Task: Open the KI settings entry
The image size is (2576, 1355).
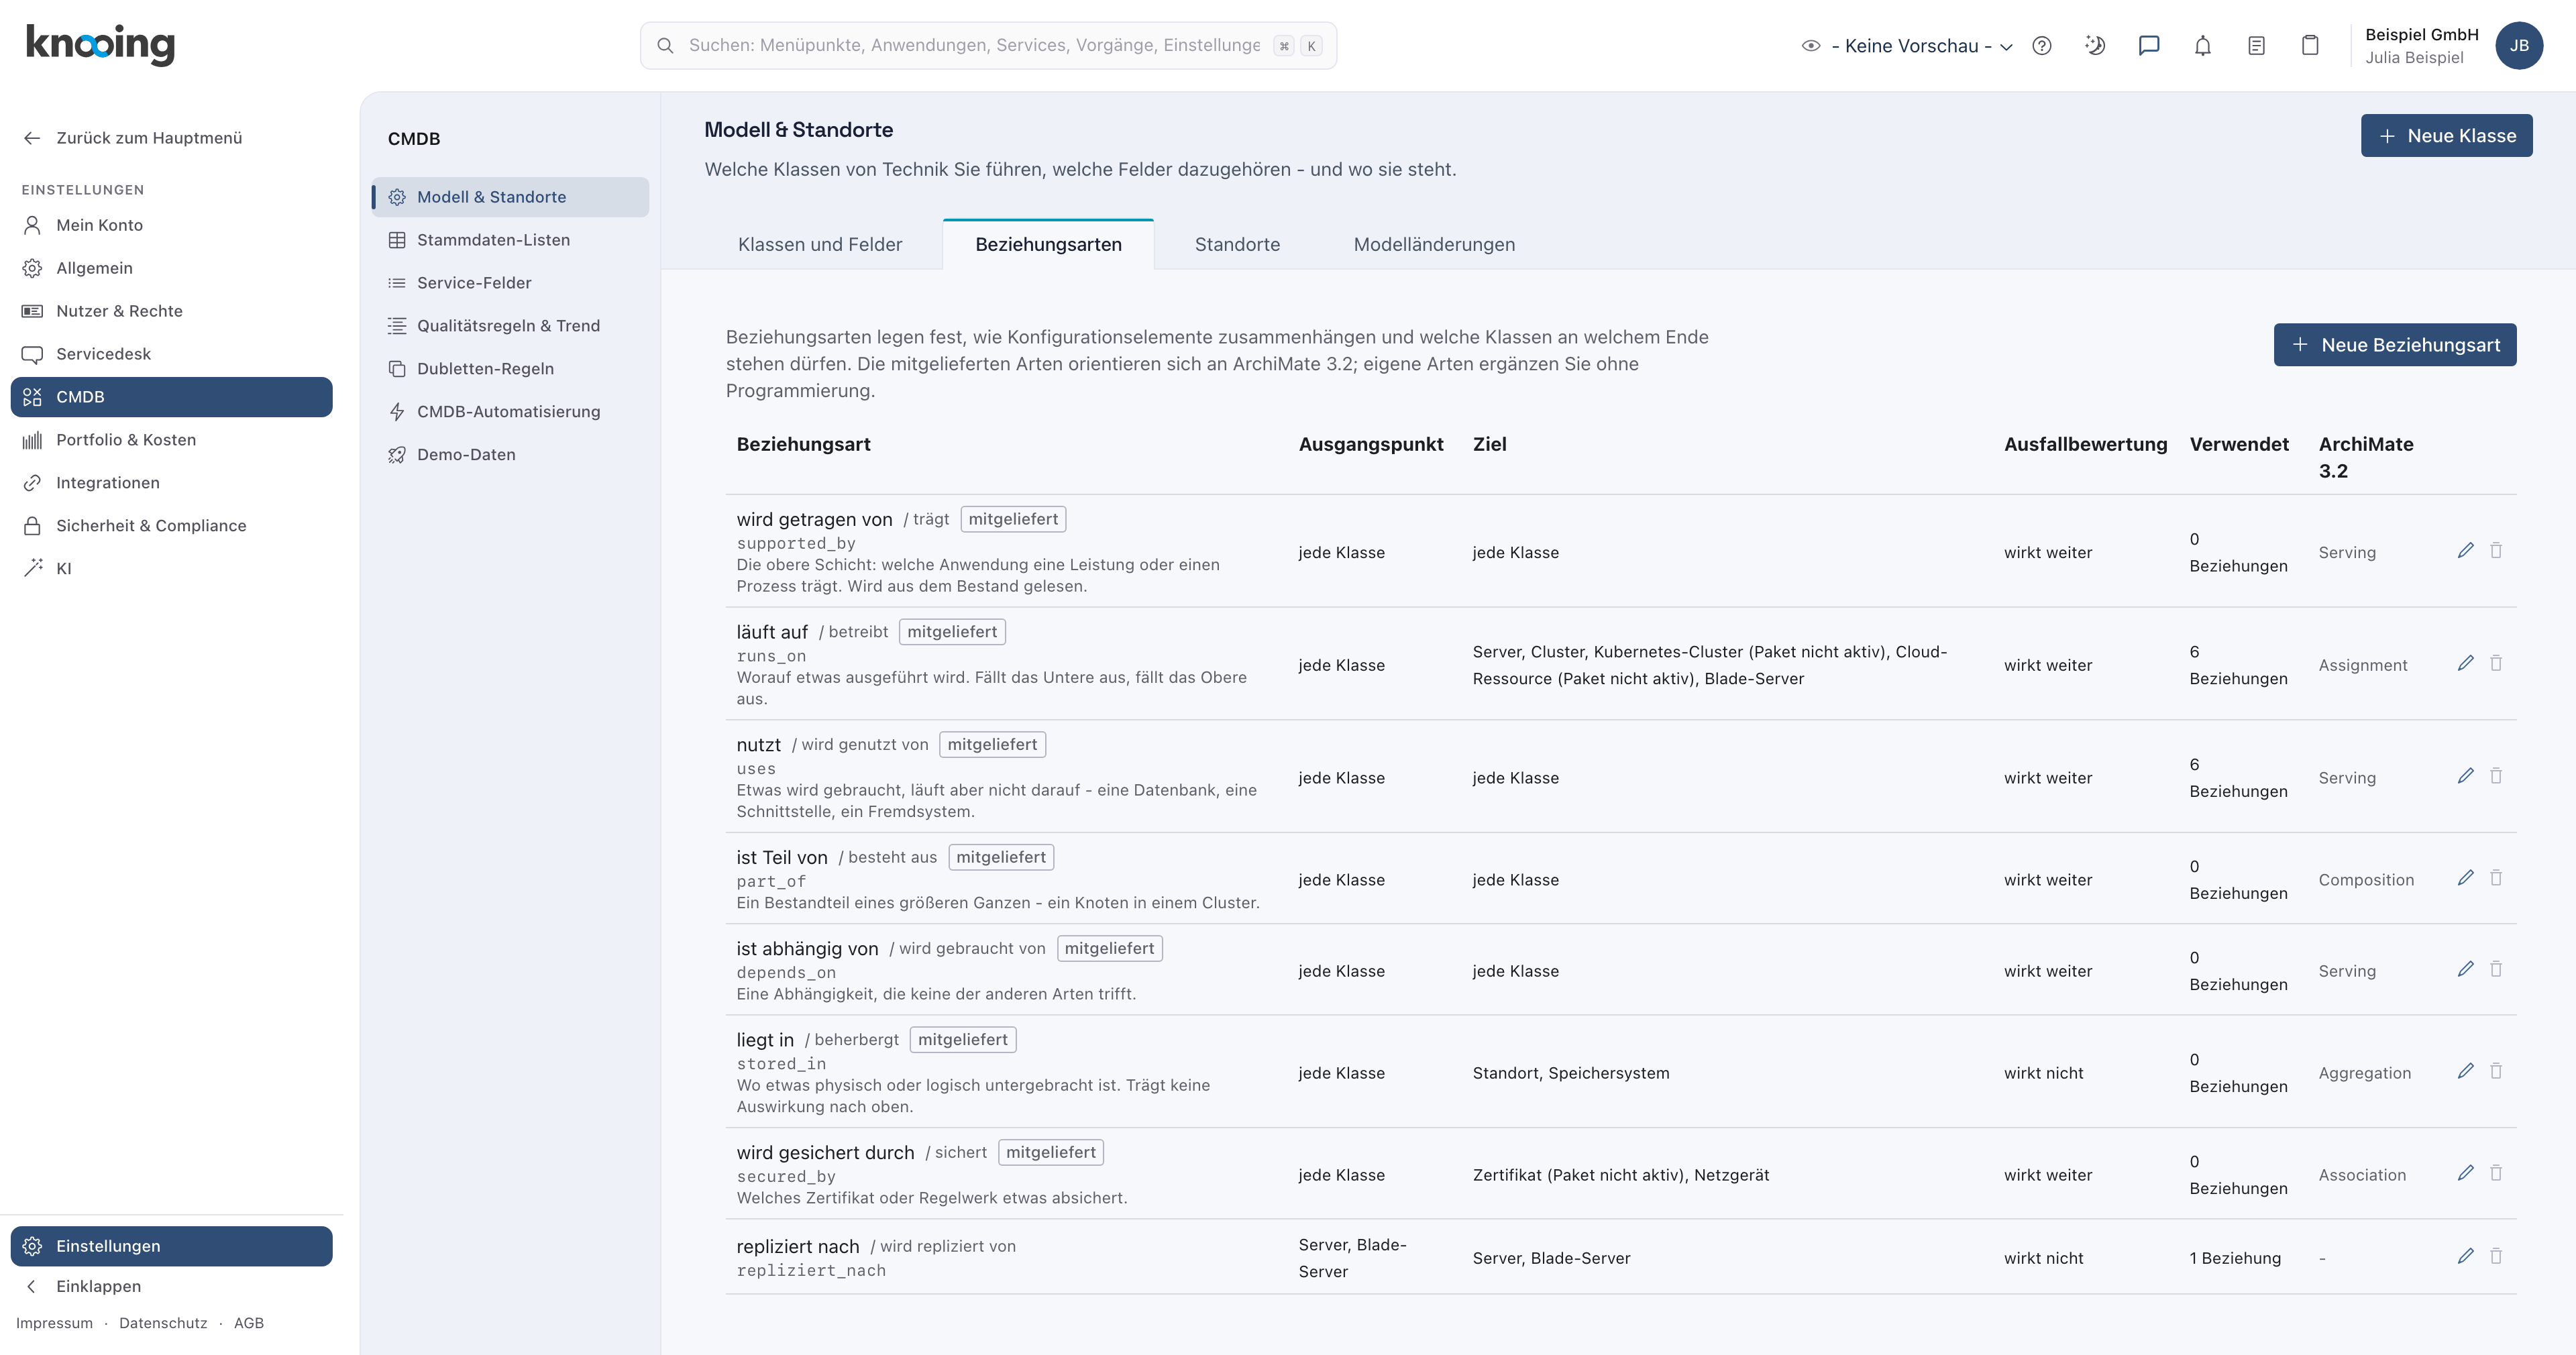Action: (x=171, y=569)
